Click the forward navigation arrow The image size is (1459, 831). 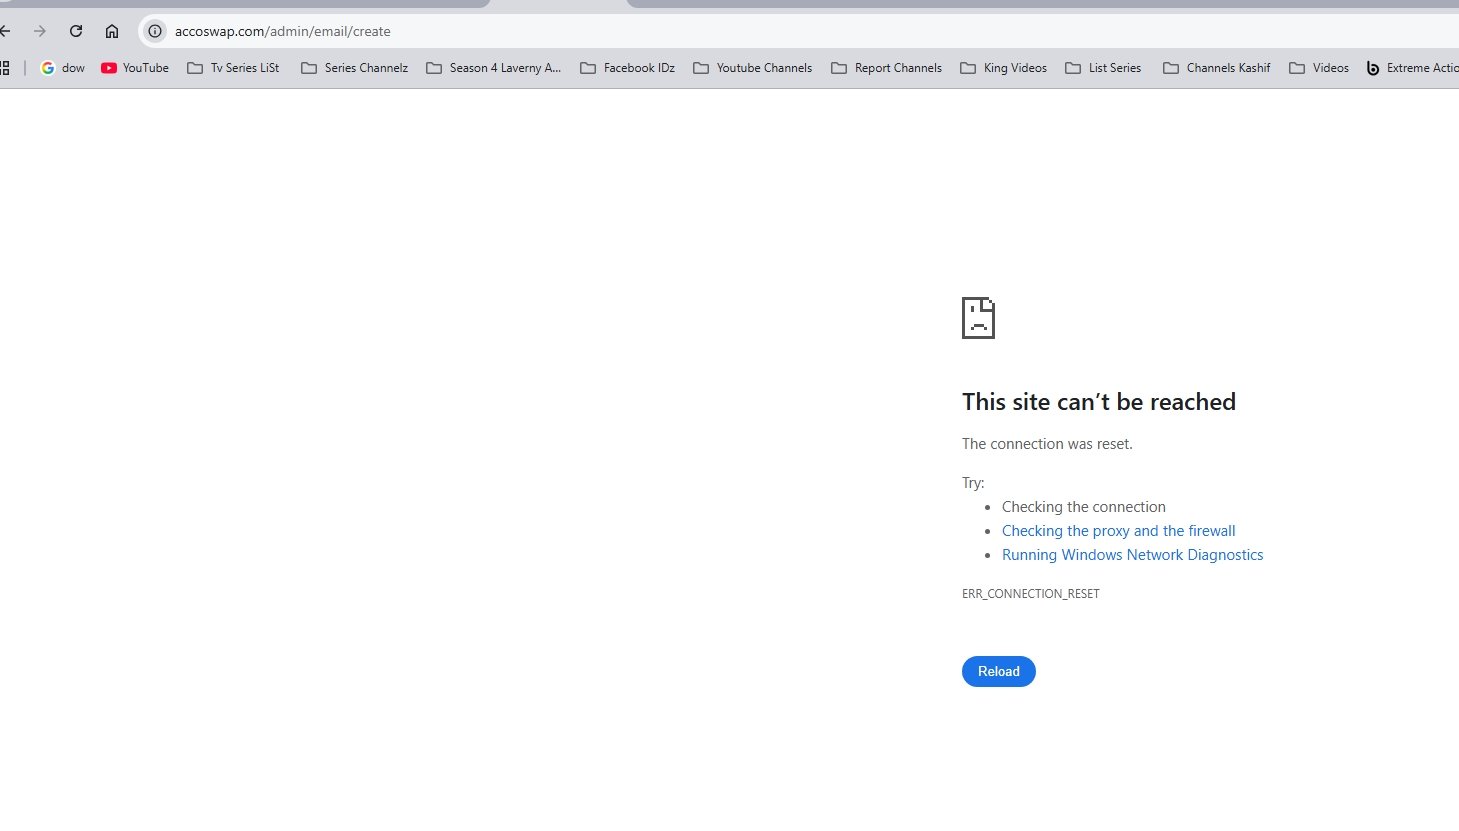coord(40,31)
